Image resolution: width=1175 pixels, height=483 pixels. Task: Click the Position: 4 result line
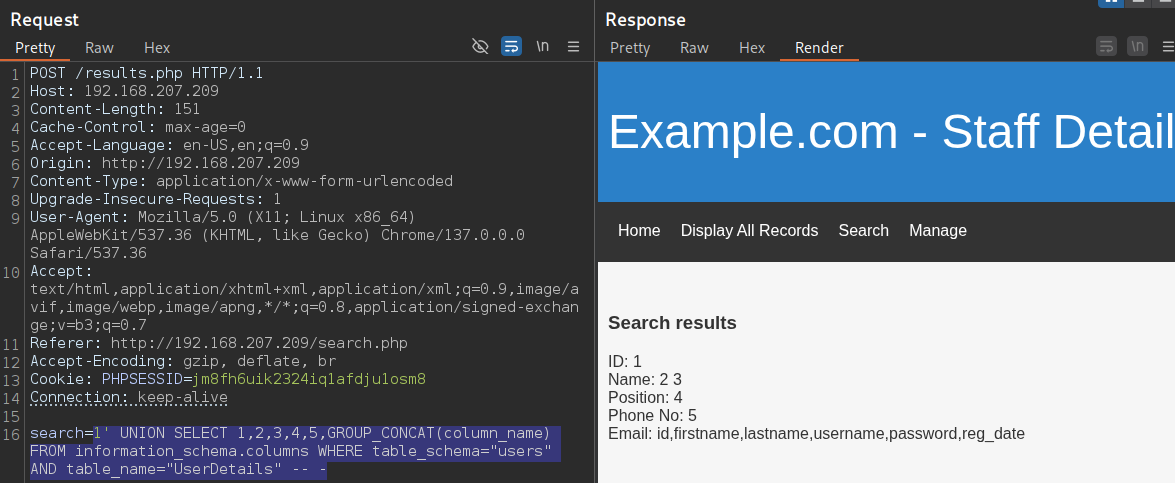pos(645,398)
